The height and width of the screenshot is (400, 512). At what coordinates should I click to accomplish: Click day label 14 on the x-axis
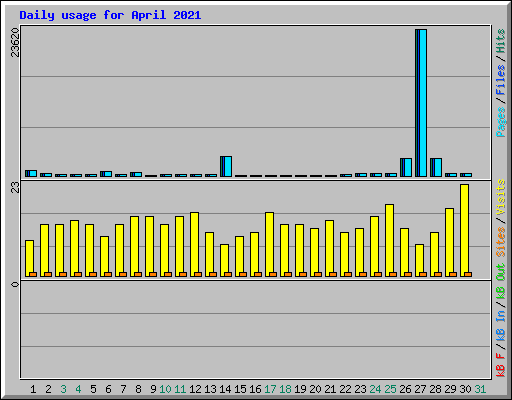coord(225,389)
